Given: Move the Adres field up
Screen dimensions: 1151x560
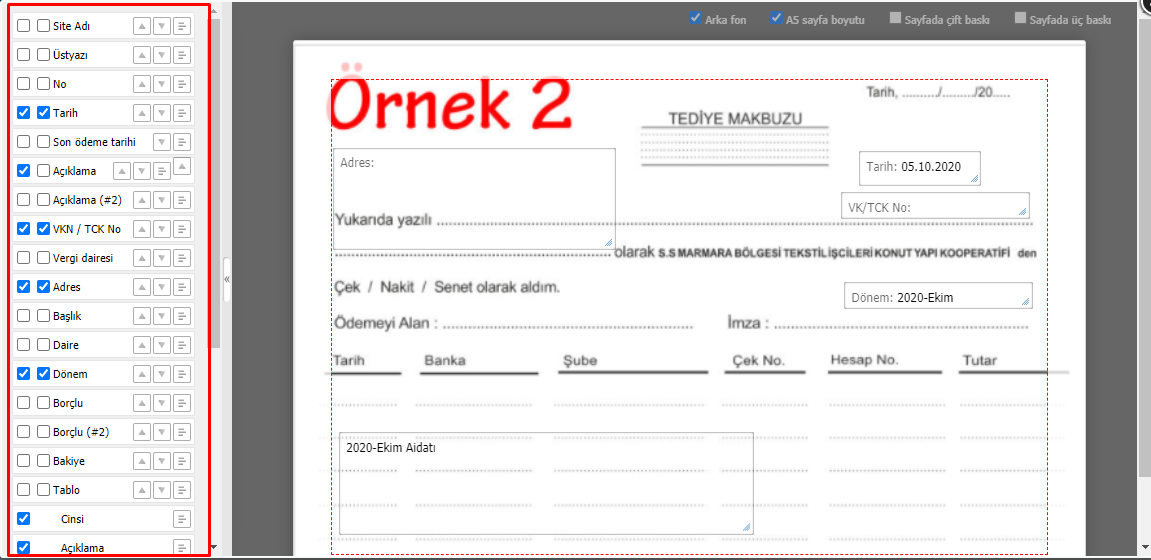Looking at the screenshot, I should 142,287.
